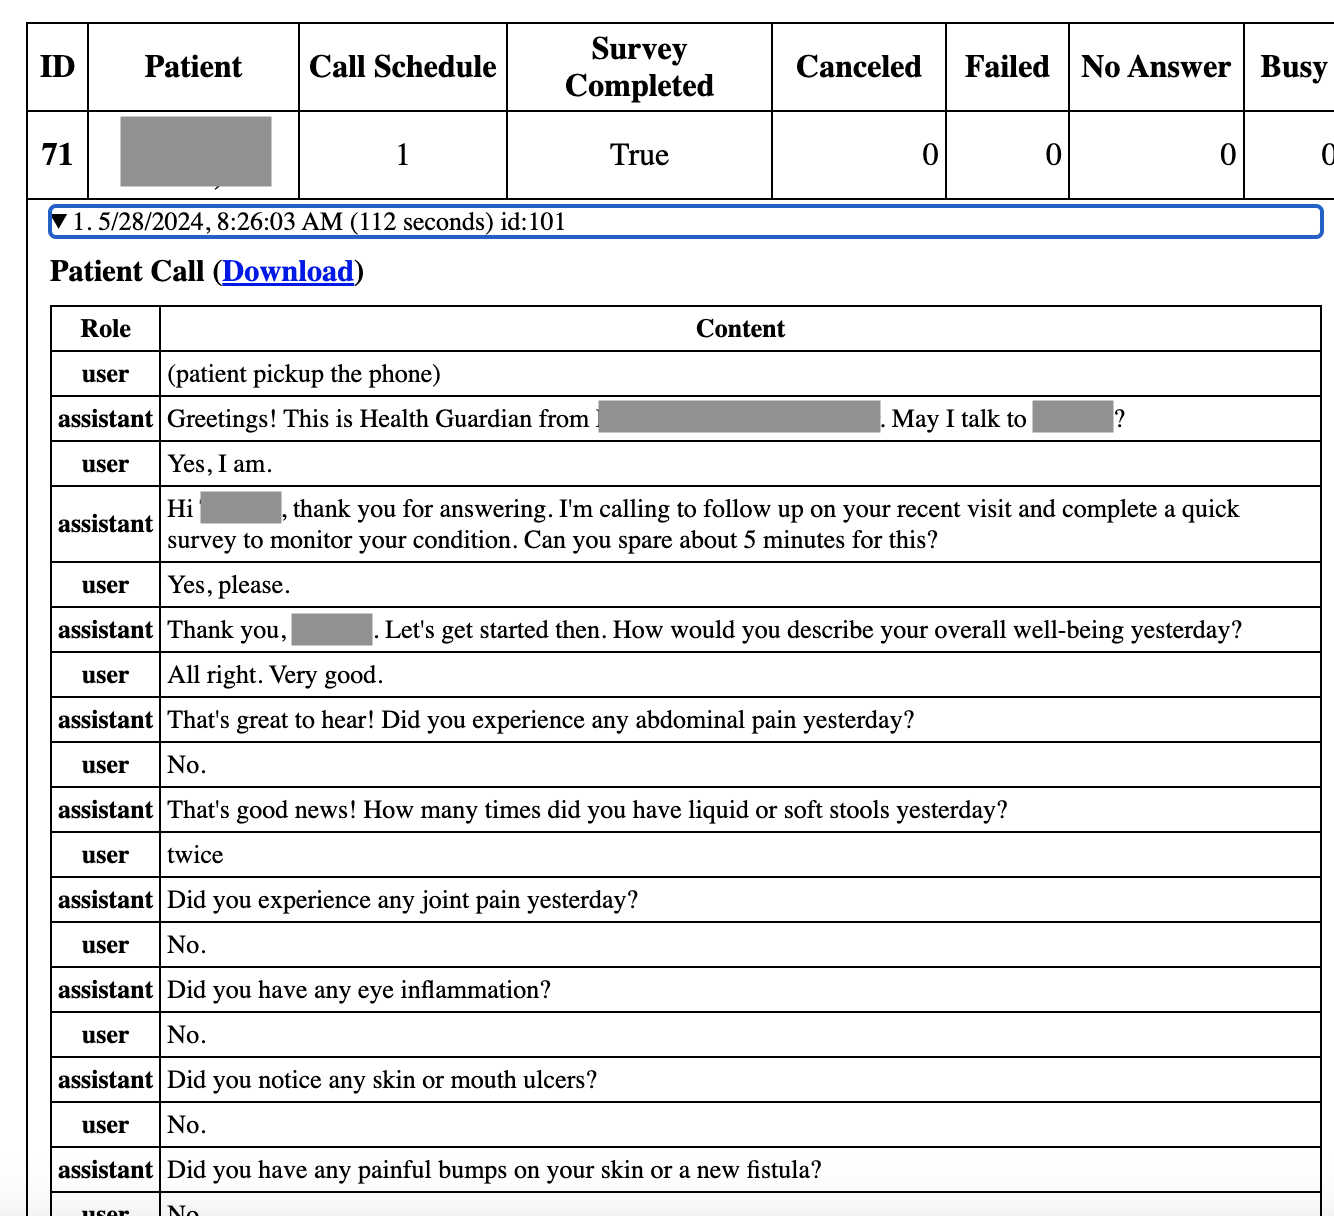The height and width of the screenshot is (1216, 1334).
Task: Select the eye inflammation question
Action: [741, 990]
